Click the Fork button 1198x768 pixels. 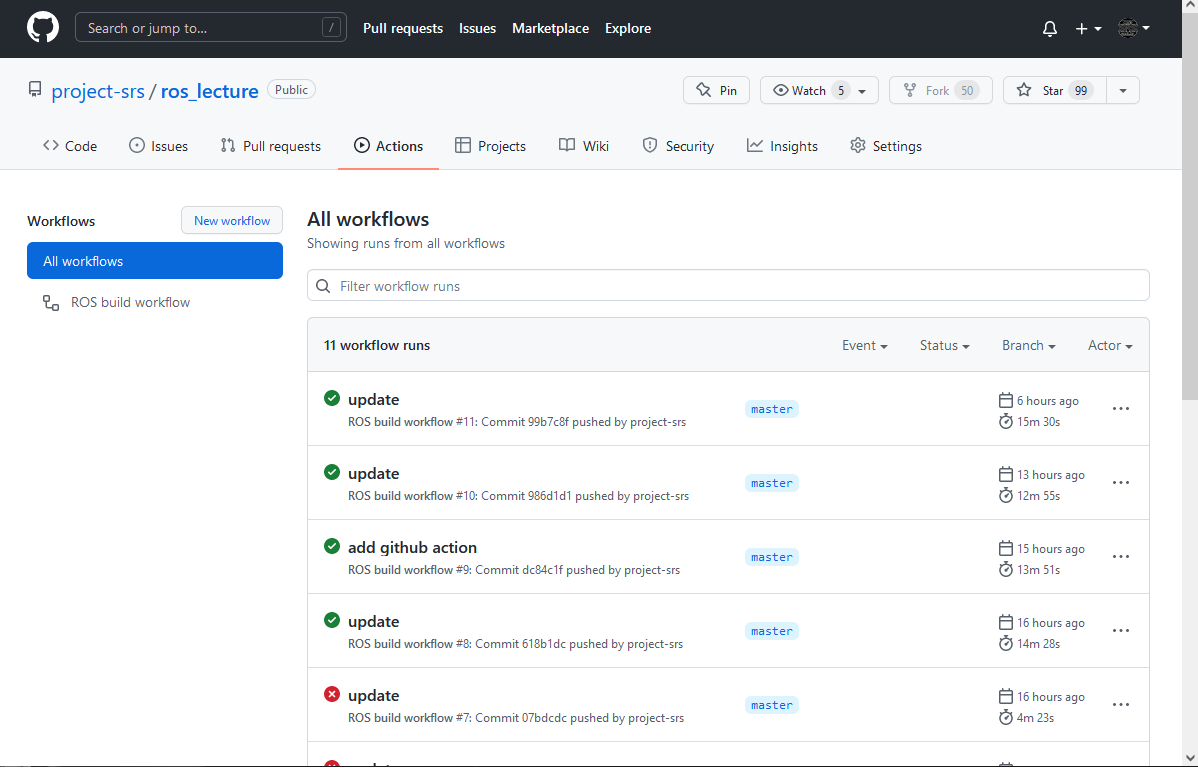pyautogui.click(x=941, y=90)
